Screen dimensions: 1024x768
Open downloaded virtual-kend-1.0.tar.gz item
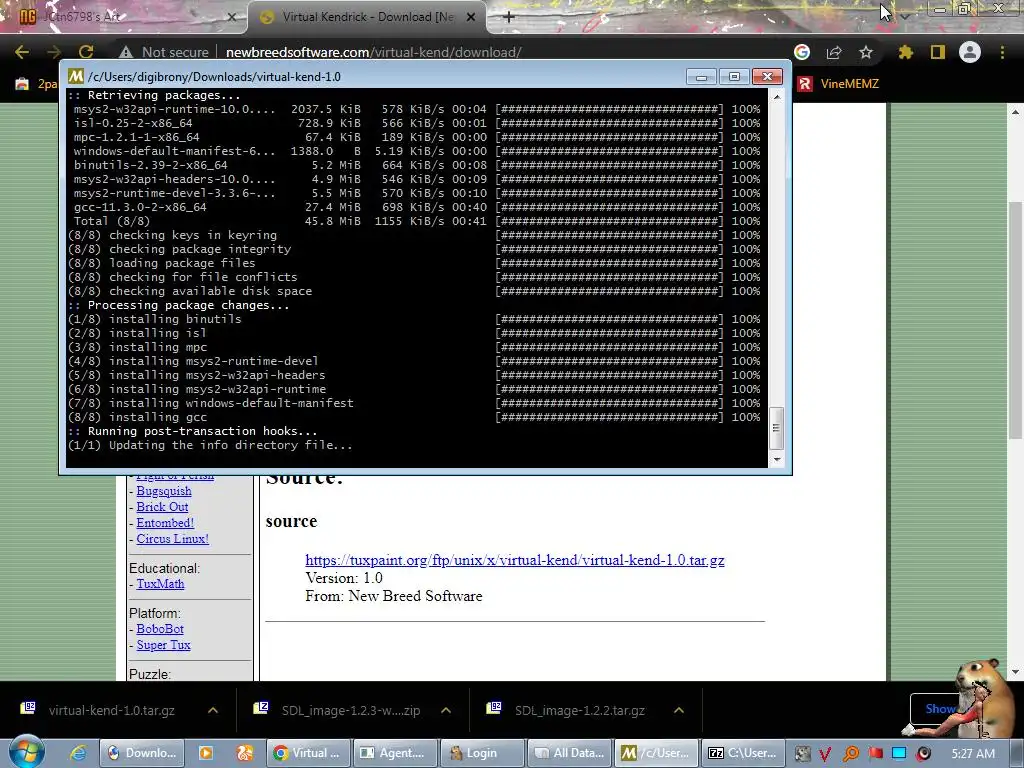(x=98, y=710)
